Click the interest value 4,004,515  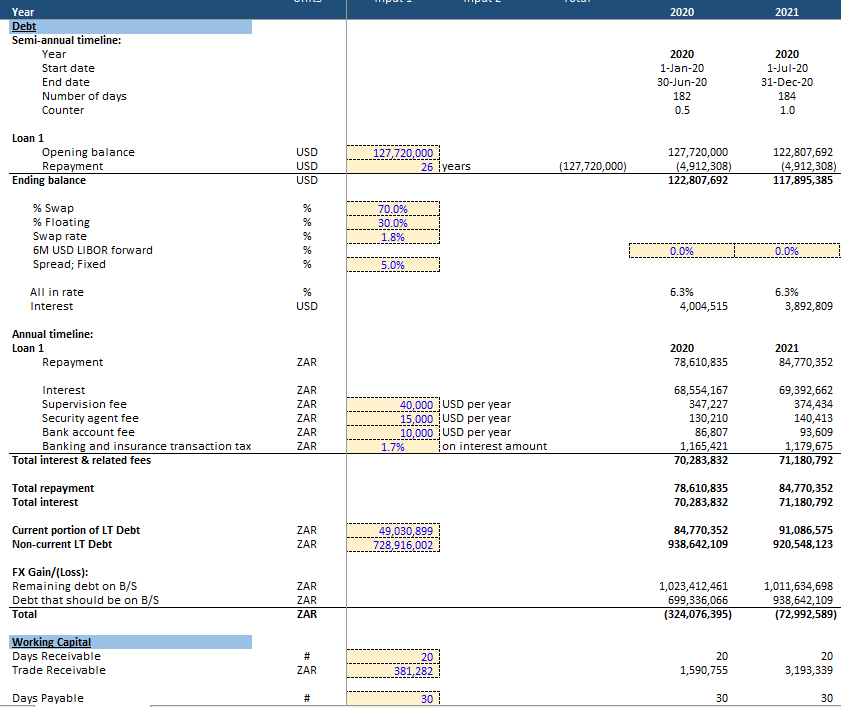coord(704,306)
